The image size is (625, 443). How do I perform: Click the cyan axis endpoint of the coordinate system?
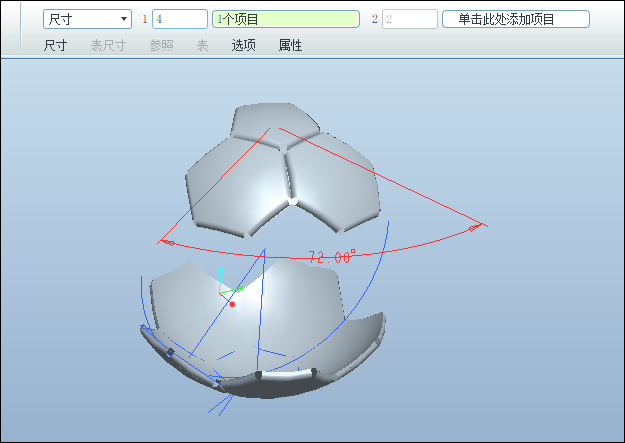tap(220, 271)
